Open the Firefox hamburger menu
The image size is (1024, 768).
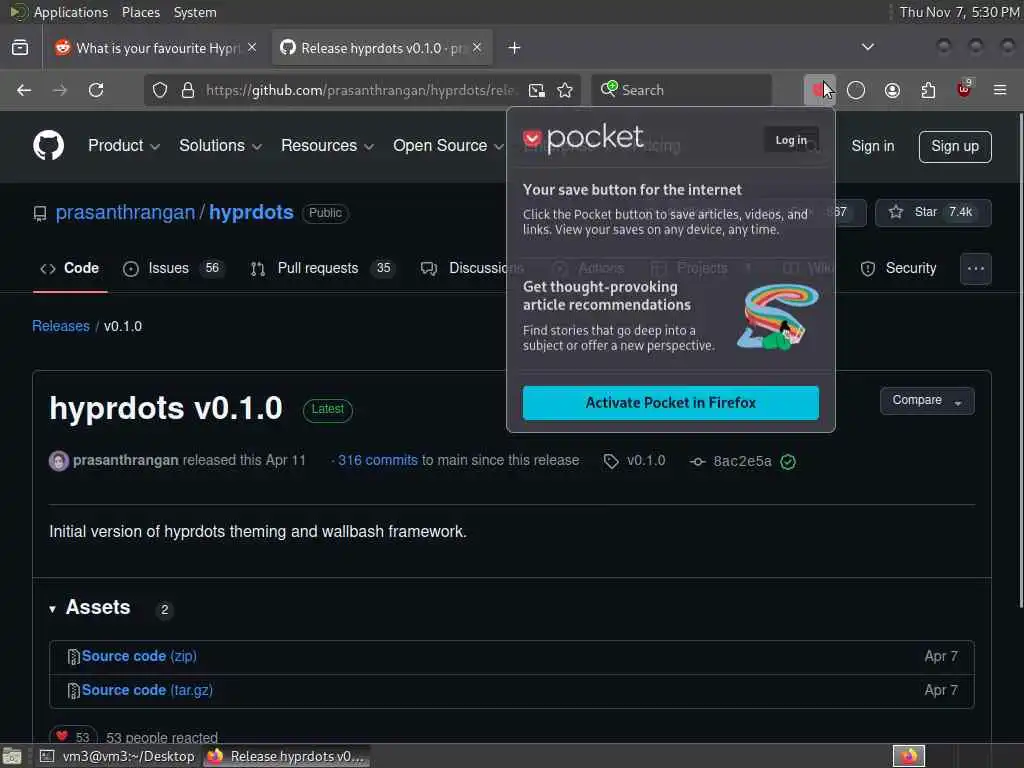tap(1000, 90)
